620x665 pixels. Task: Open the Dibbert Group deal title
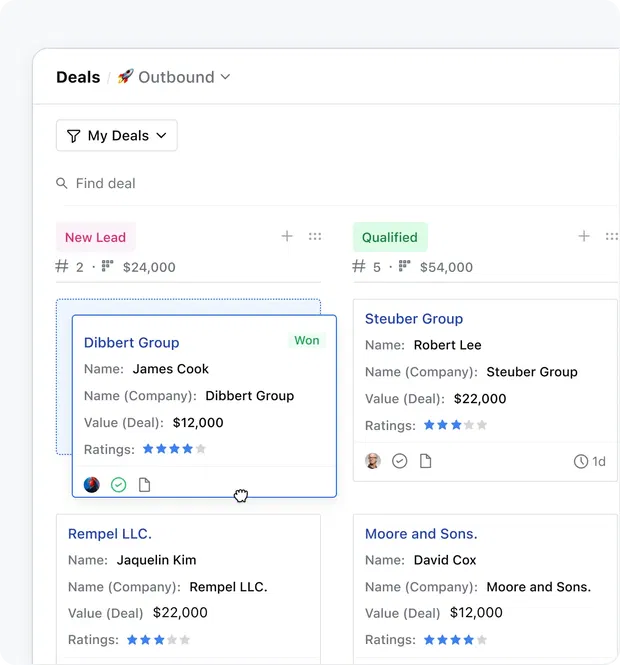coord(131,342)
